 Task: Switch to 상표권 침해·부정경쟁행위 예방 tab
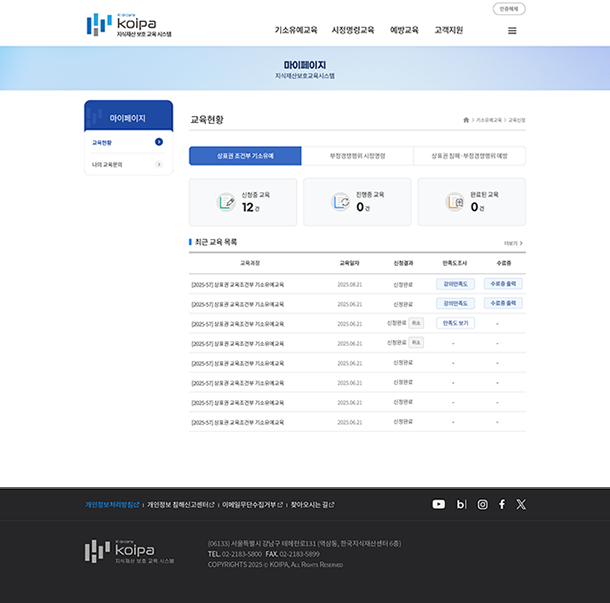pyautogui.click(x=469, y=156)
